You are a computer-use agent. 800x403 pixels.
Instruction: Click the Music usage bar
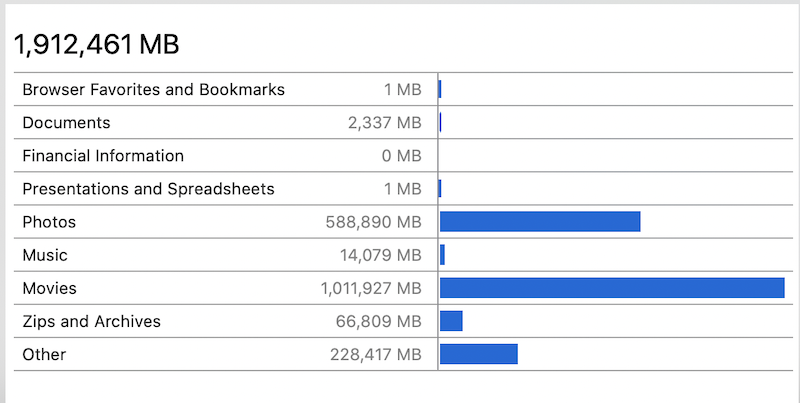[442, 255]
